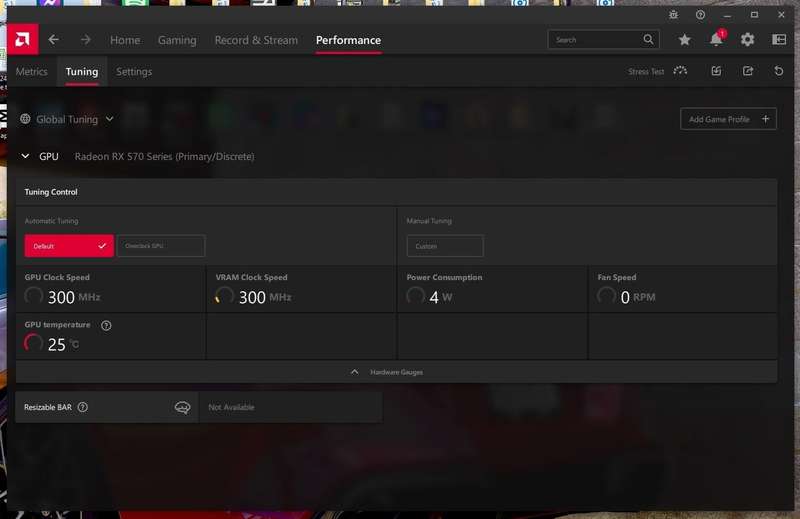The width and height of the screenshot is (800, 519).
Task: Click the Resizable BAR chat bubble icon
Action: (x=182, y=407)
